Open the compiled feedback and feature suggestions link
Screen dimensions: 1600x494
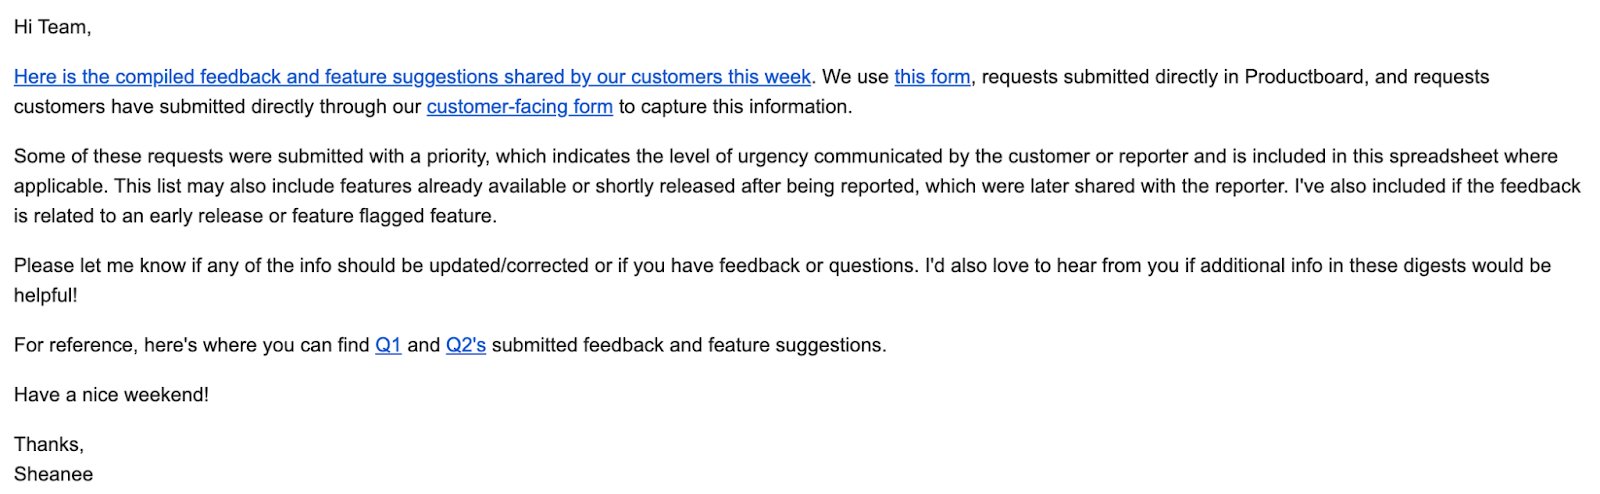pos(412,77)
